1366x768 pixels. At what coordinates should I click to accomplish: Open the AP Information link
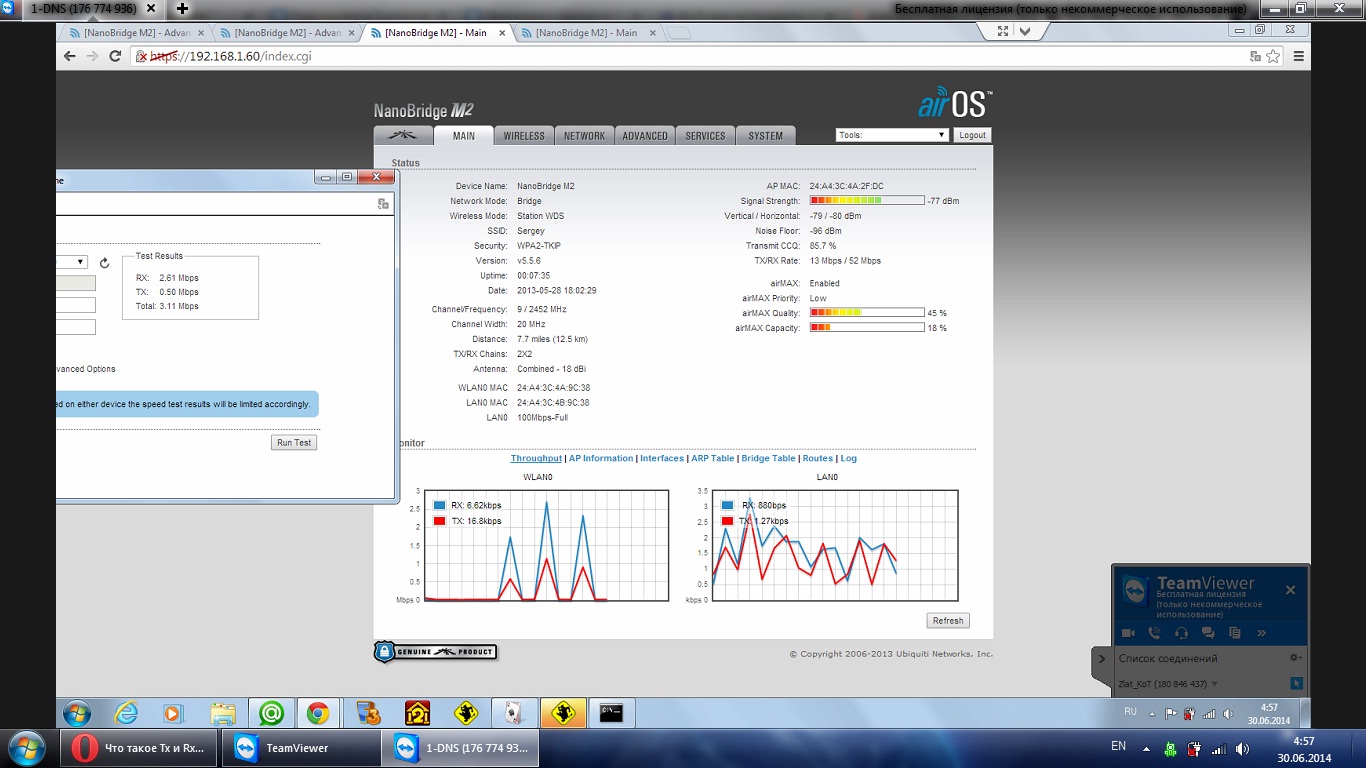pos(600,458)
